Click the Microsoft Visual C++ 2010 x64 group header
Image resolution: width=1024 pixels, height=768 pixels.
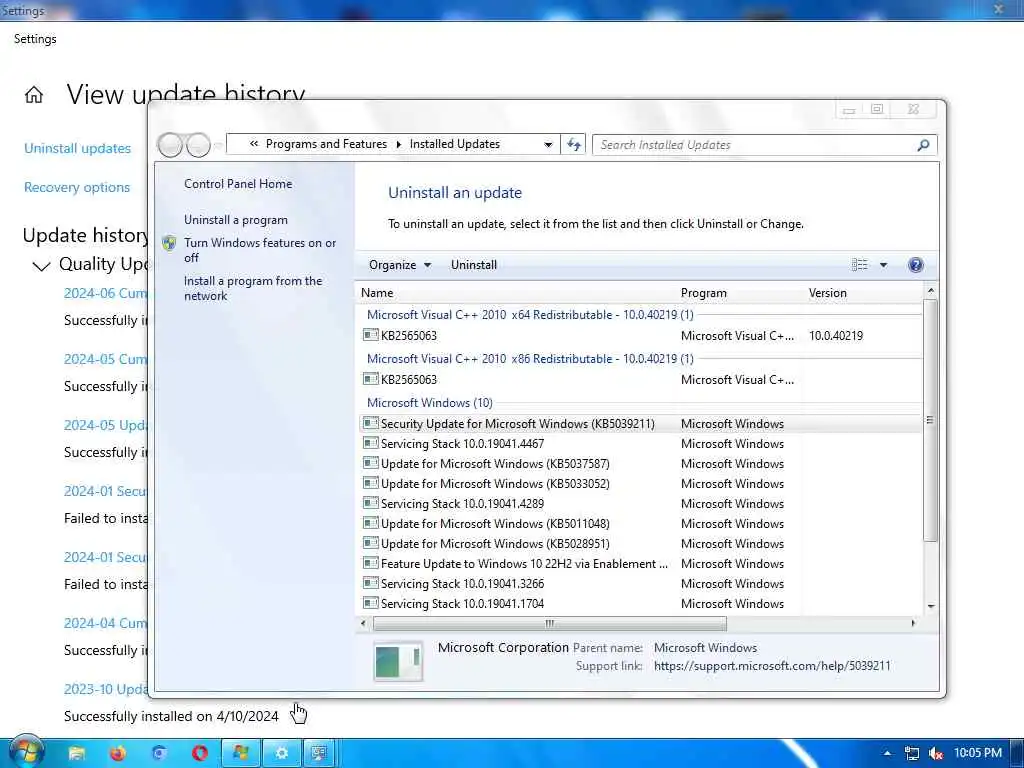pyautogui.click(x=530, y=314)
